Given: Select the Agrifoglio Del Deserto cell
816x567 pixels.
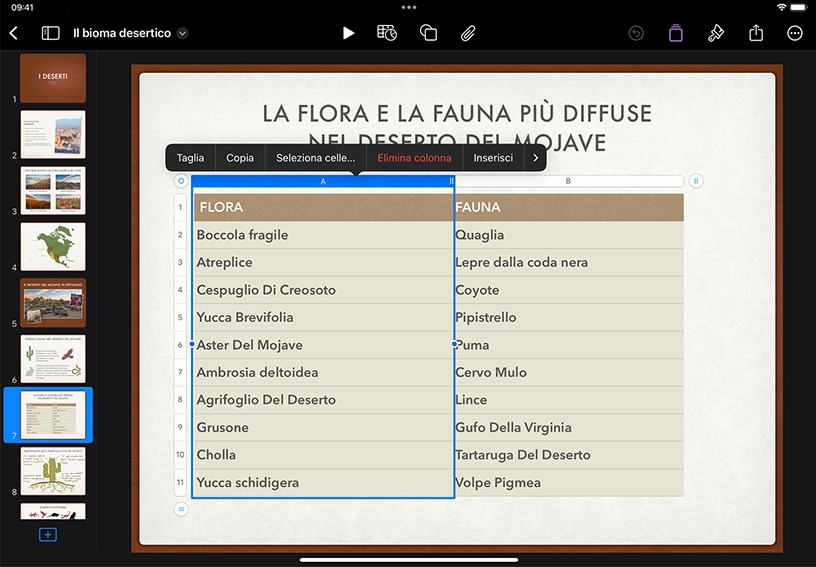Looking at the screenshot, I should (323, 400).
